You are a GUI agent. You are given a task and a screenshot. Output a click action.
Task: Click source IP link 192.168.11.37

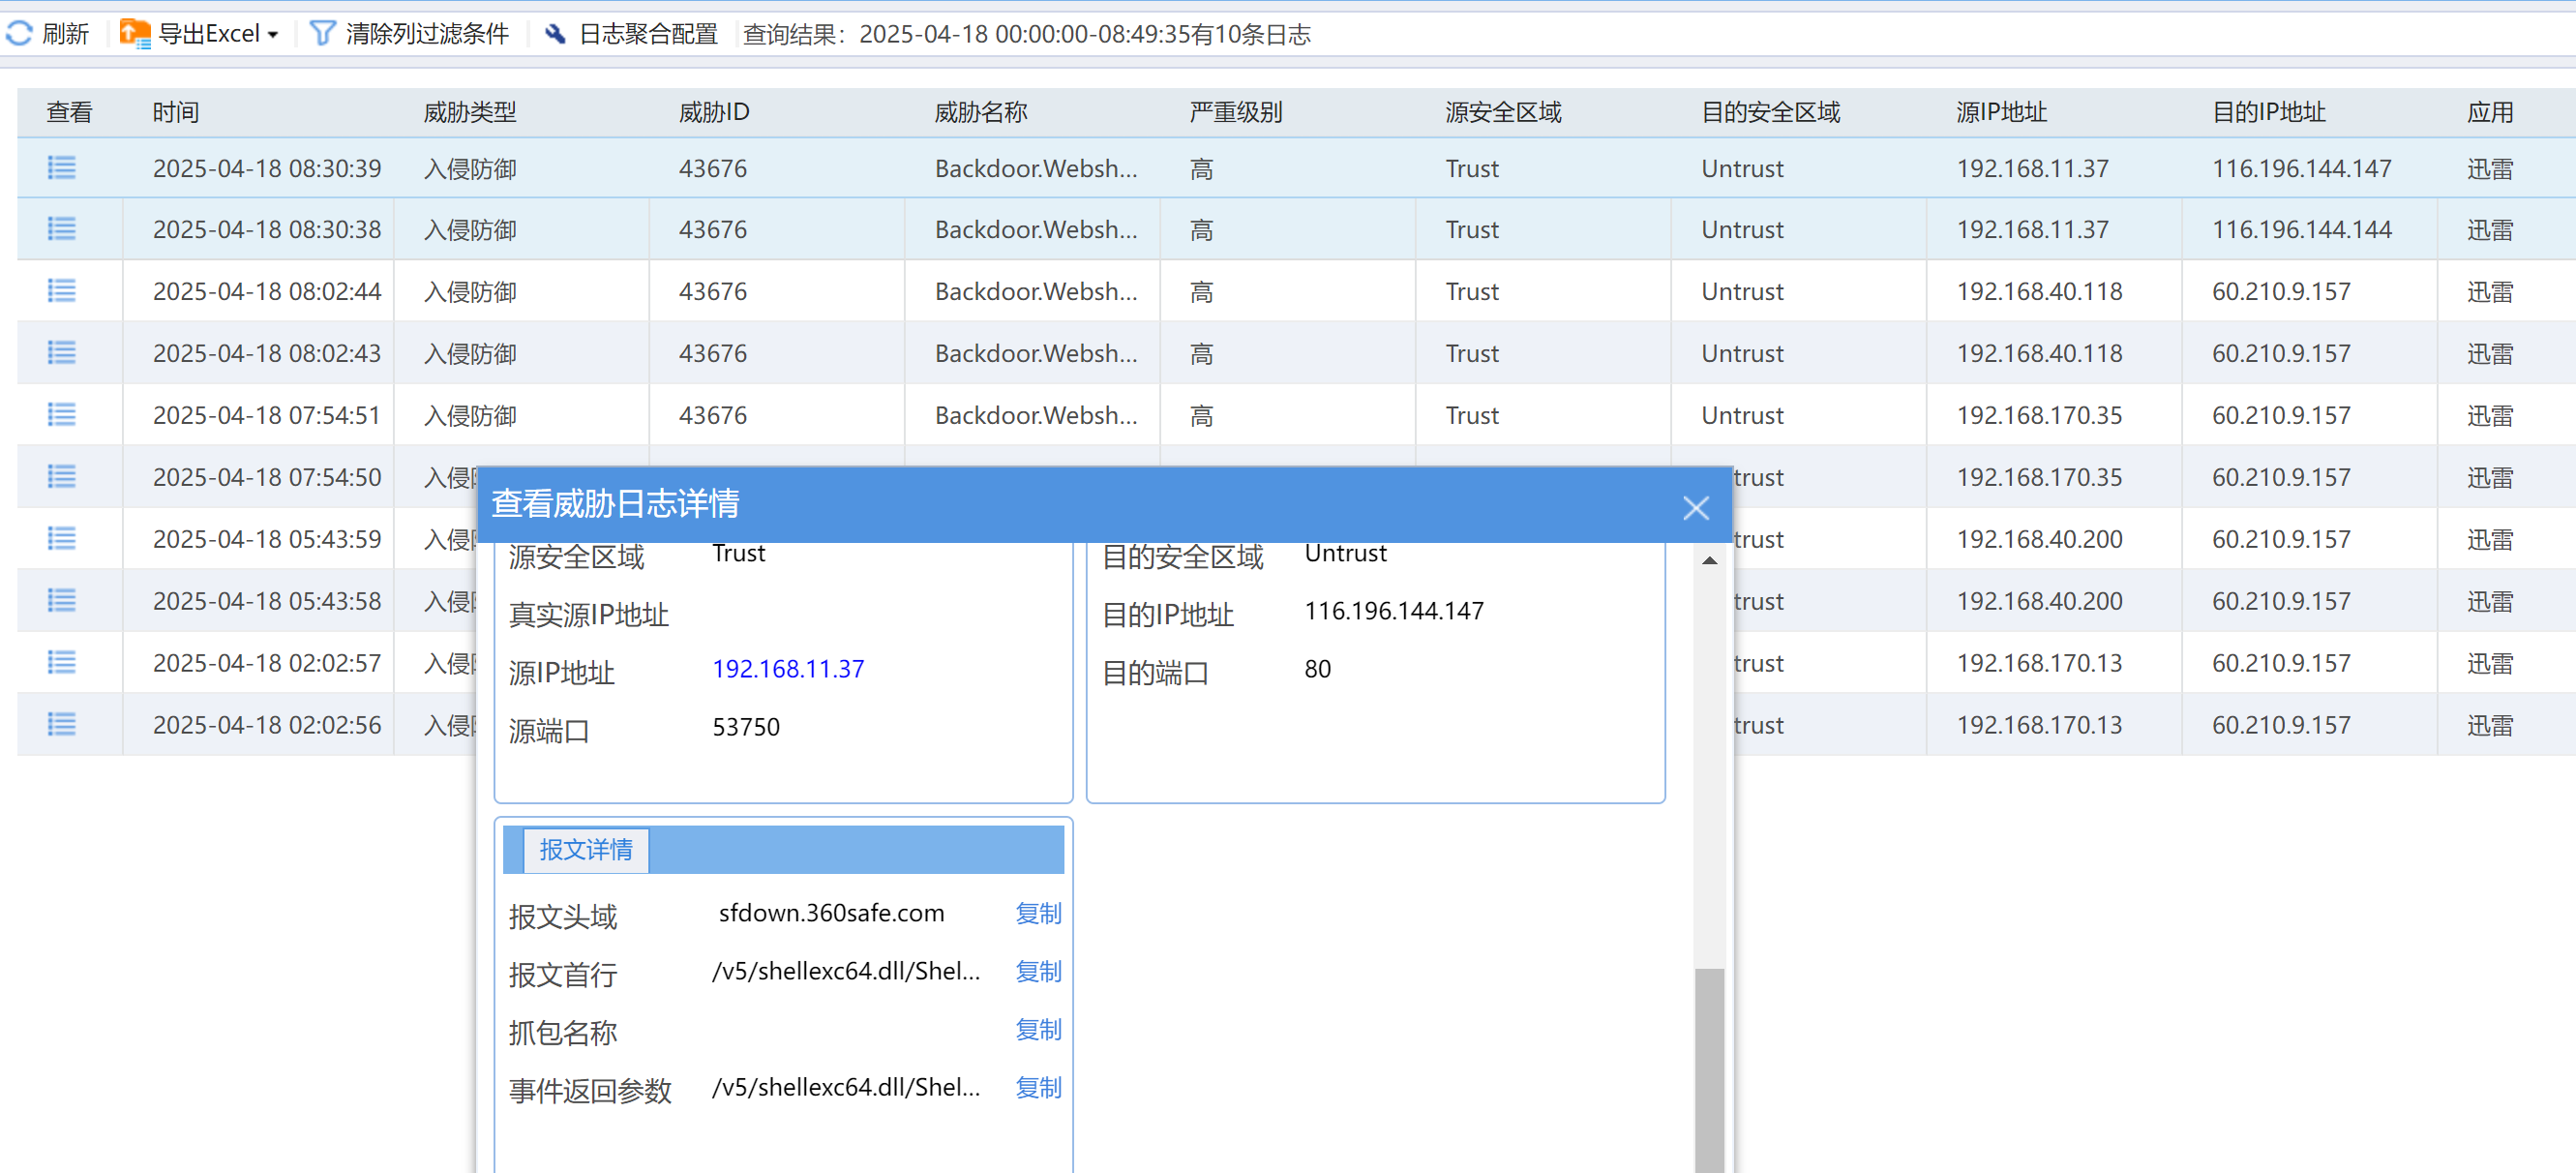click(788, 669)
